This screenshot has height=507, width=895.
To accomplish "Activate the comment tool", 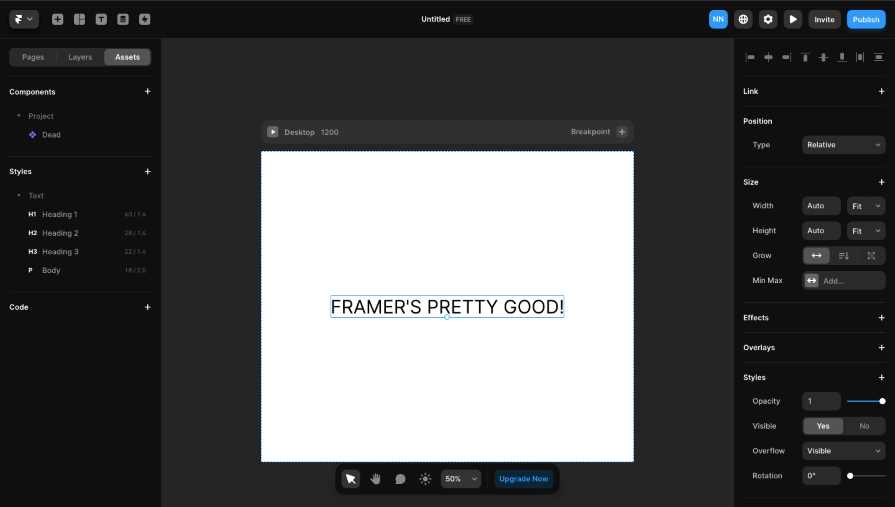I will coord(400,479).
